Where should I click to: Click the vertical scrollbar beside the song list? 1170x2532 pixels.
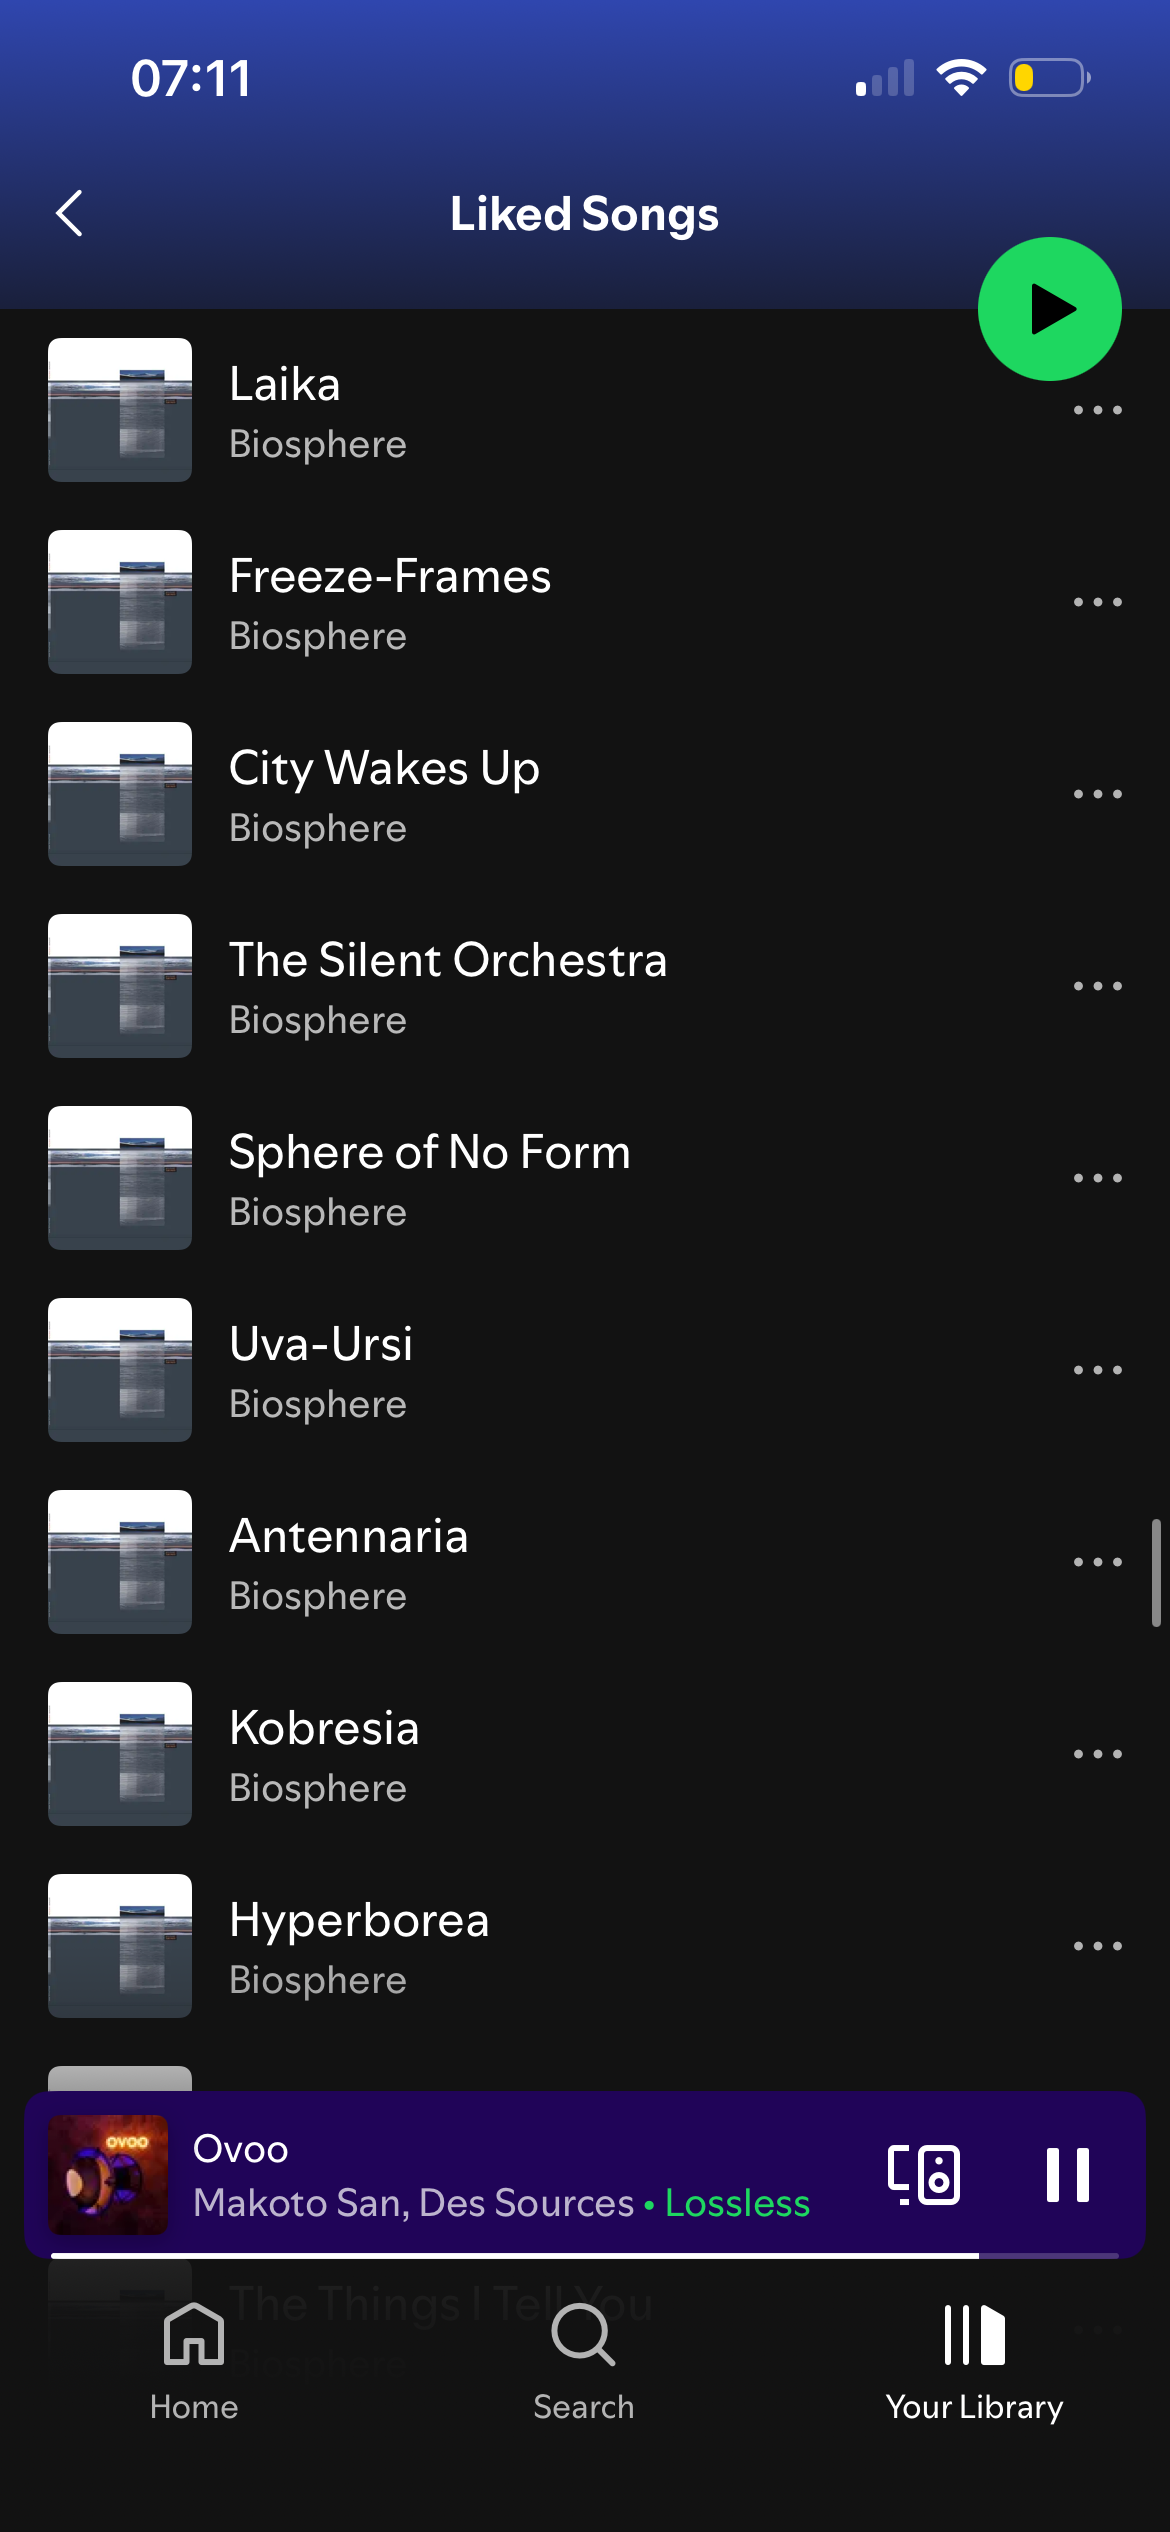tap(1156, 1573)
